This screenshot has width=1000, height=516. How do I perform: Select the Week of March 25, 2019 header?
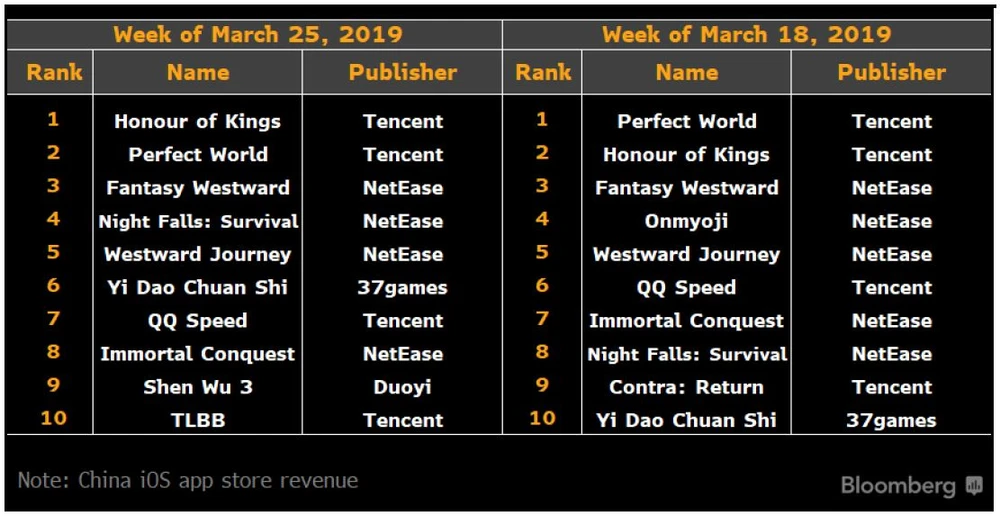coord(257,34)
